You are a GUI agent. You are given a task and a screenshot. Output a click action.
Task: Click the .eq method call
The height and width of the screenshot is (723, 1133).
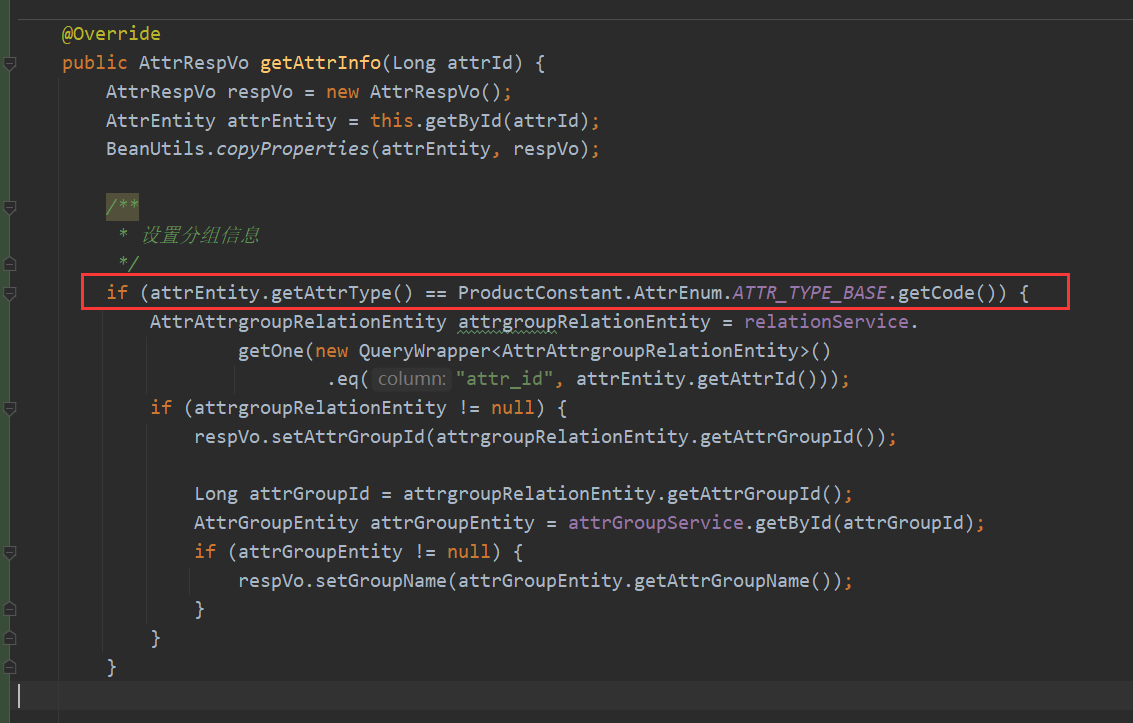343,379
